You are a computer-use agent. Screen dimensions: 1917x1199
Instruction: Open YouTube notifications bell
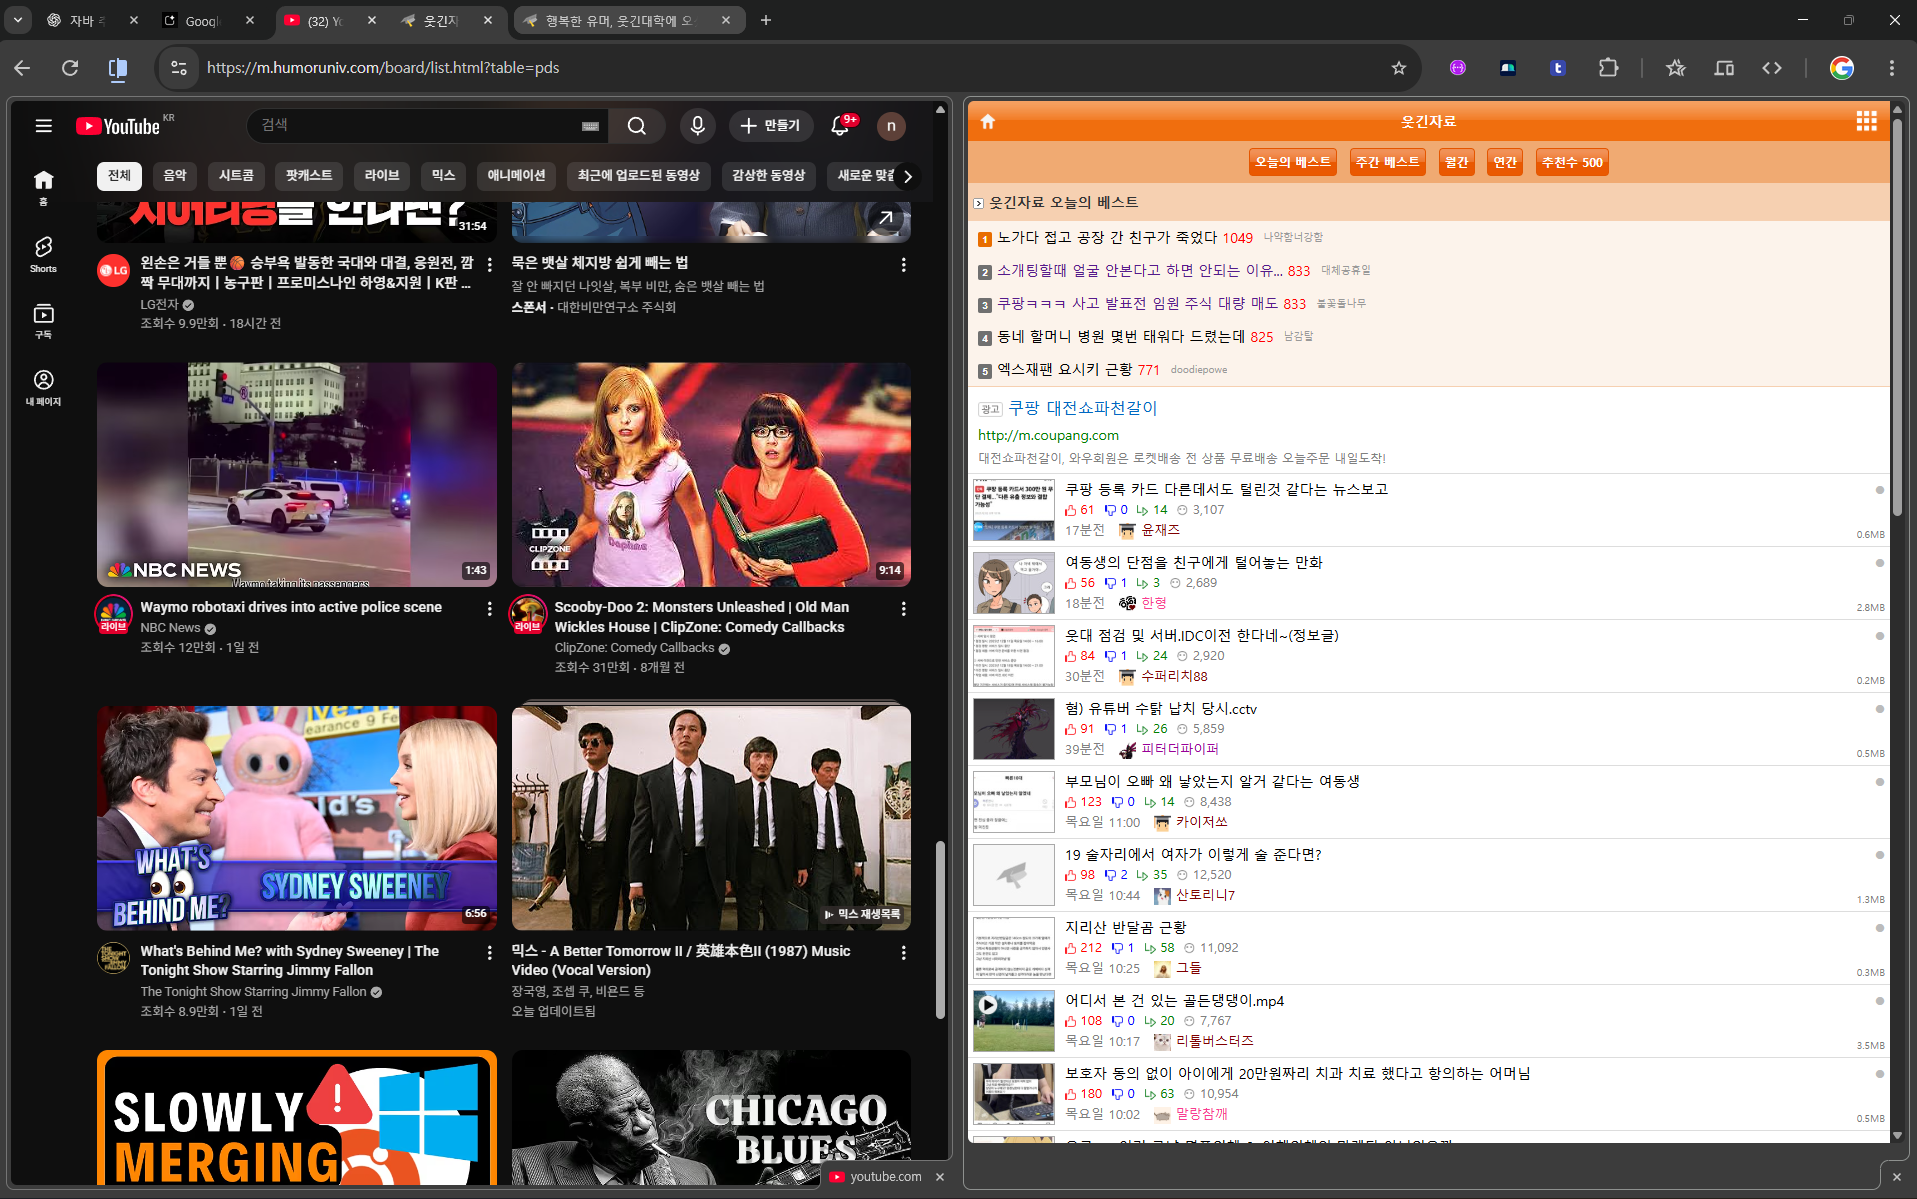pyautogui.click(x=840, y=126)
